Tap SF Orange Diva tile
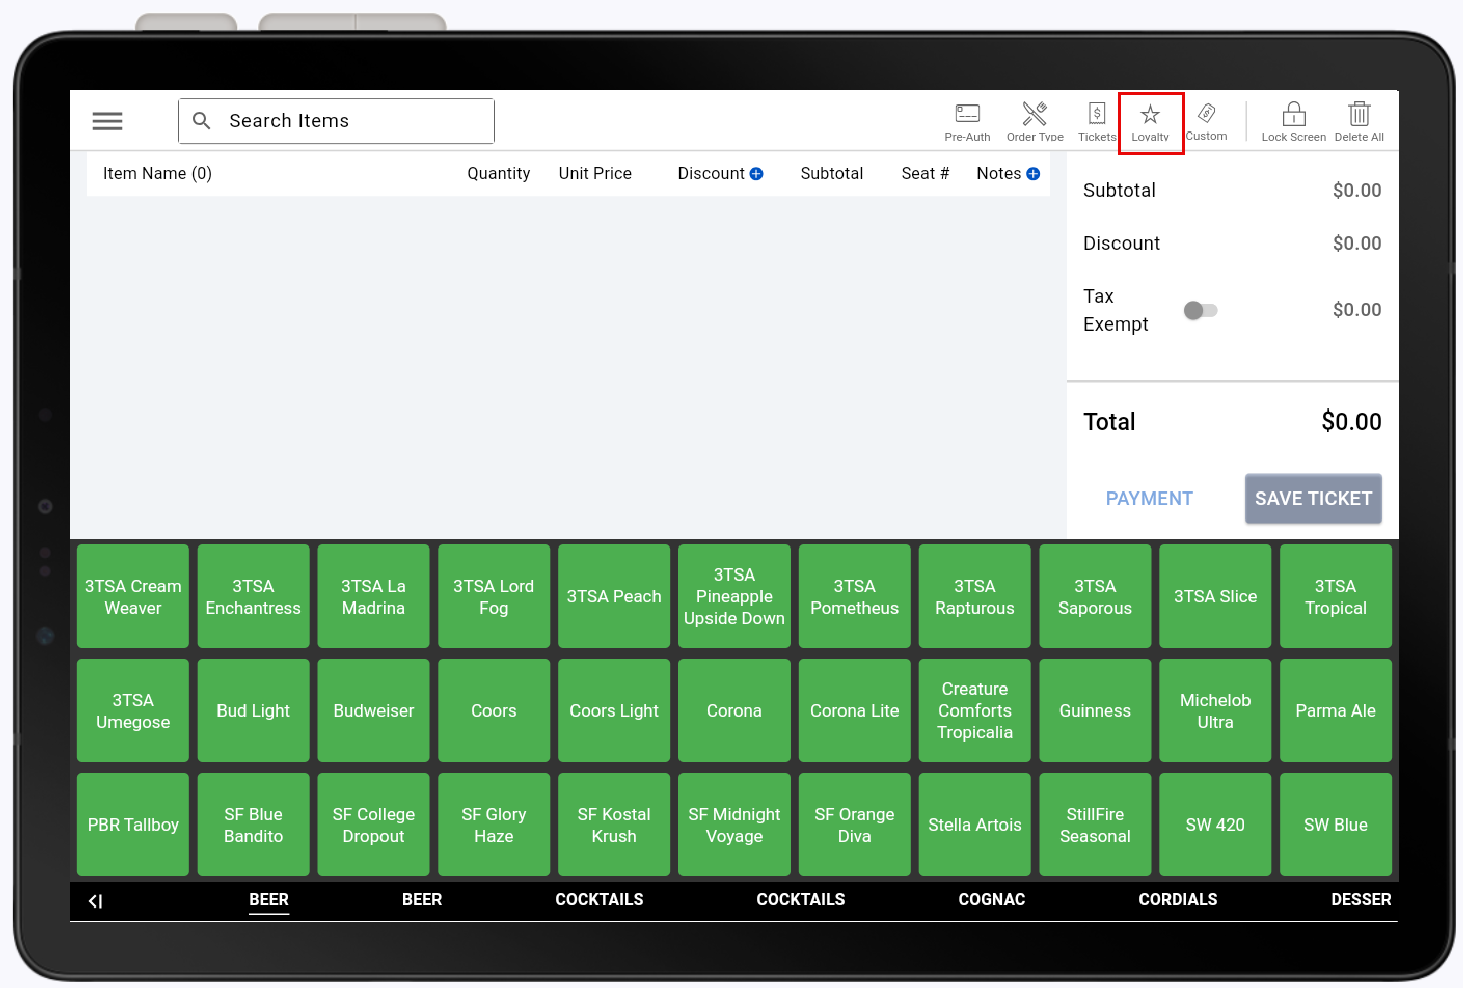 (855, 825)
